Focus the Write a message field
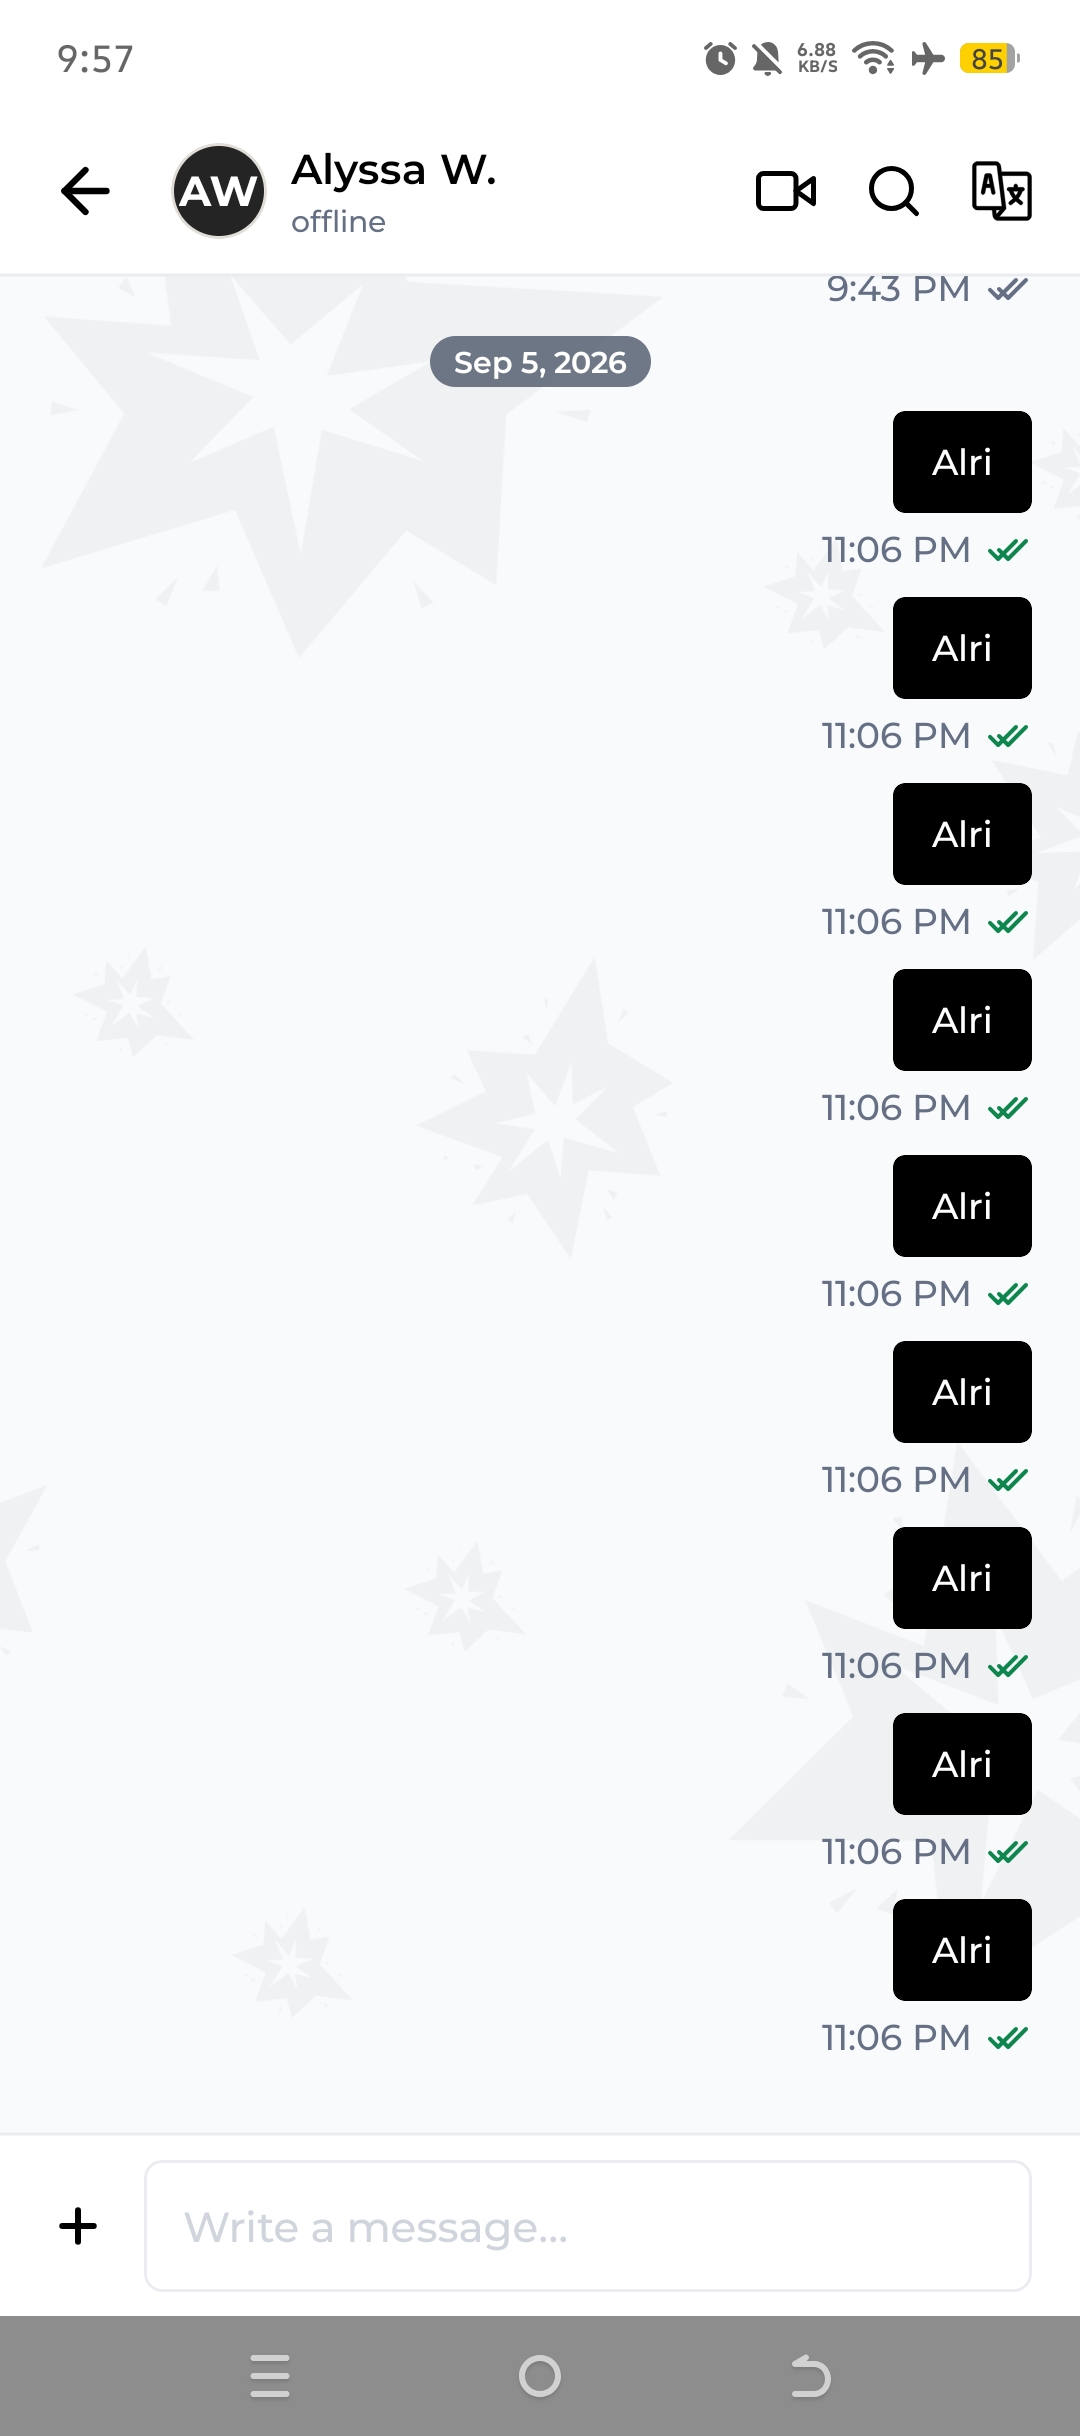Viewport: 1080px width, 2436px height. point(588,2226)
